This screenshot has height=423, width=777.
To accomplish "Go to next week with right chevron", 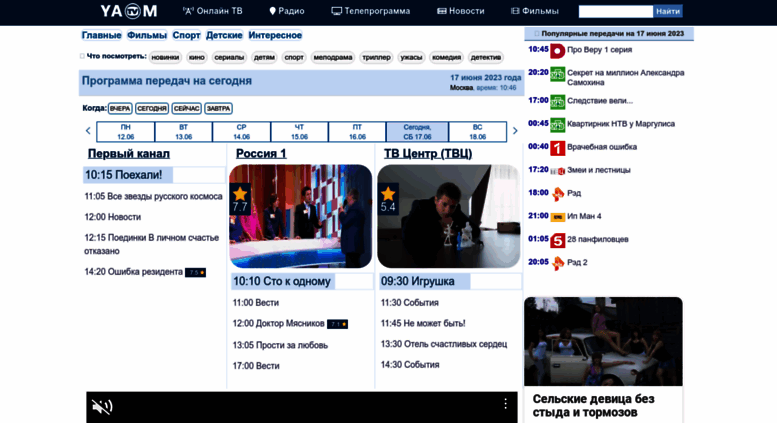I will (x=515, y=131).
